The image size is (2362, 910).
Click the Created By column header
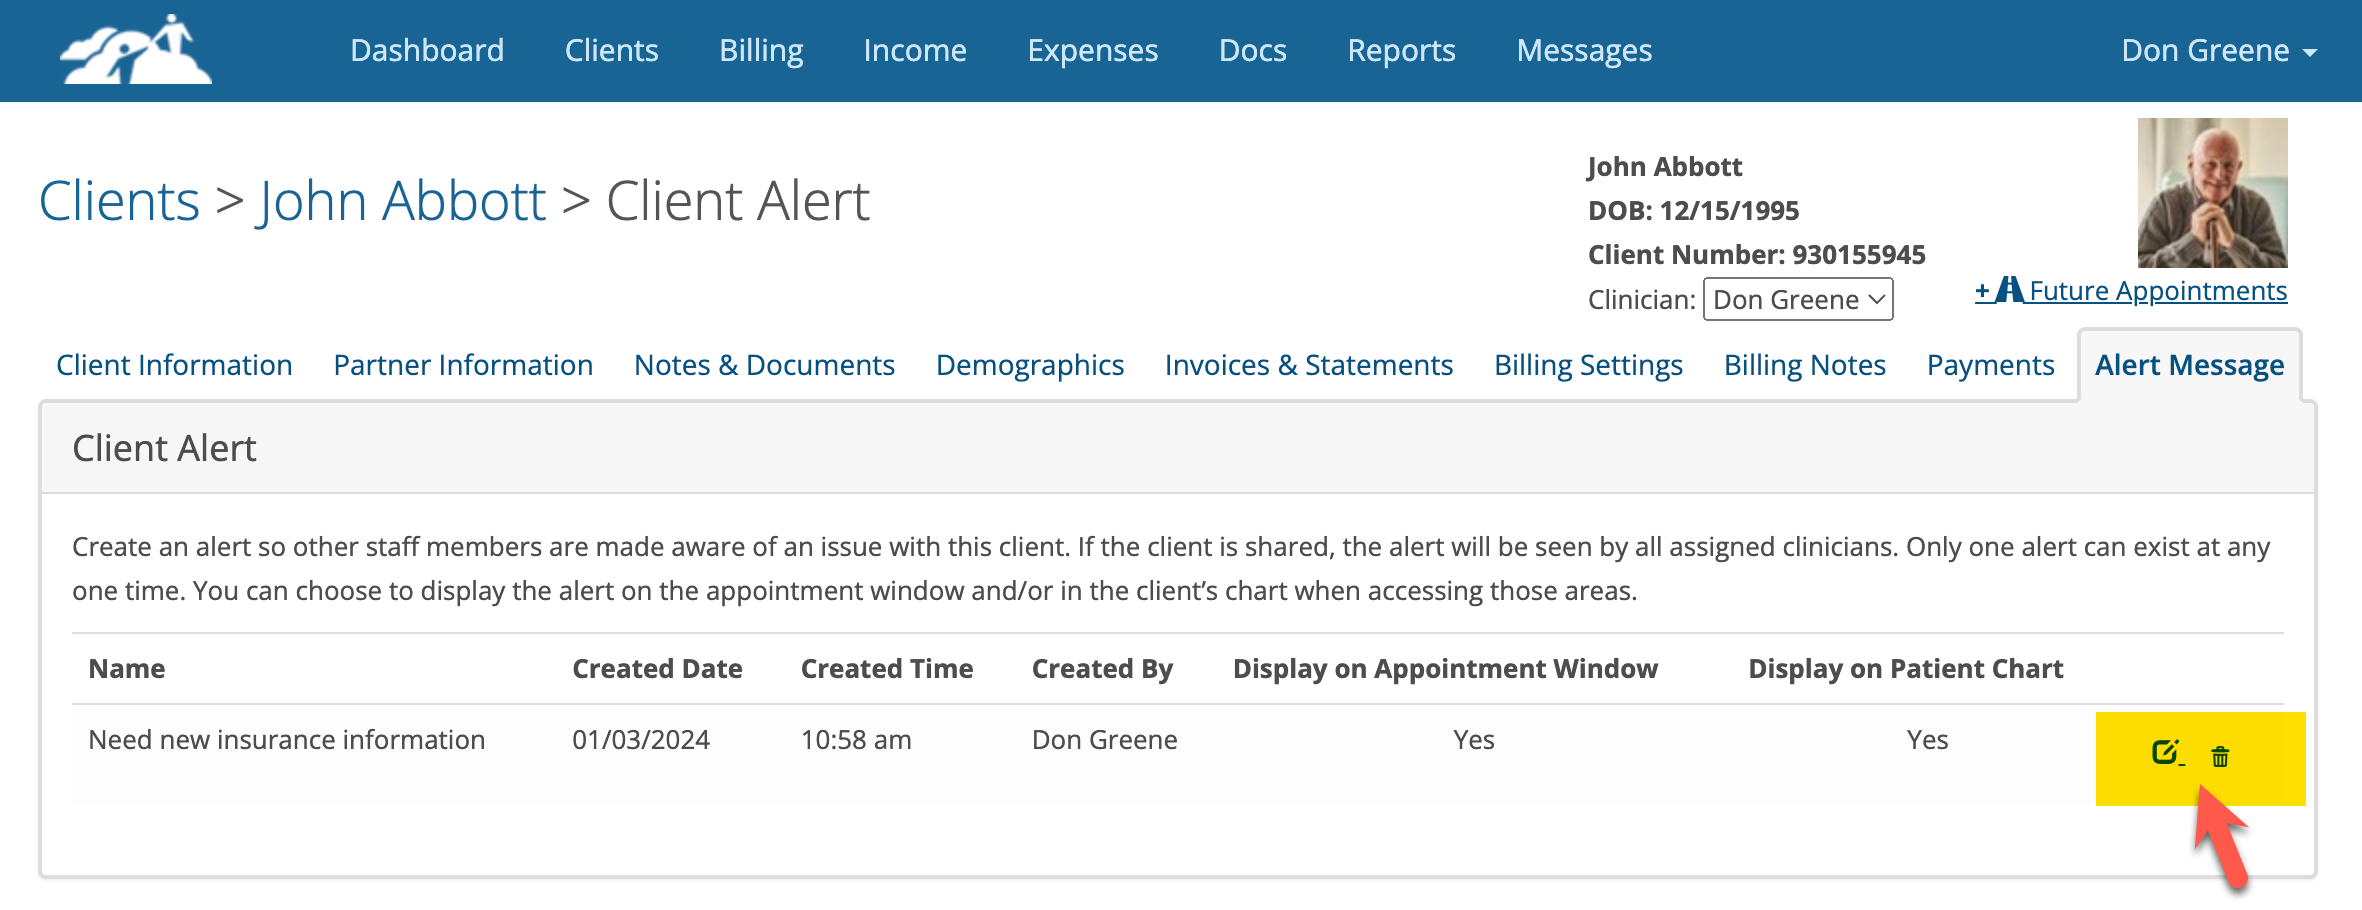point(1102,669)
